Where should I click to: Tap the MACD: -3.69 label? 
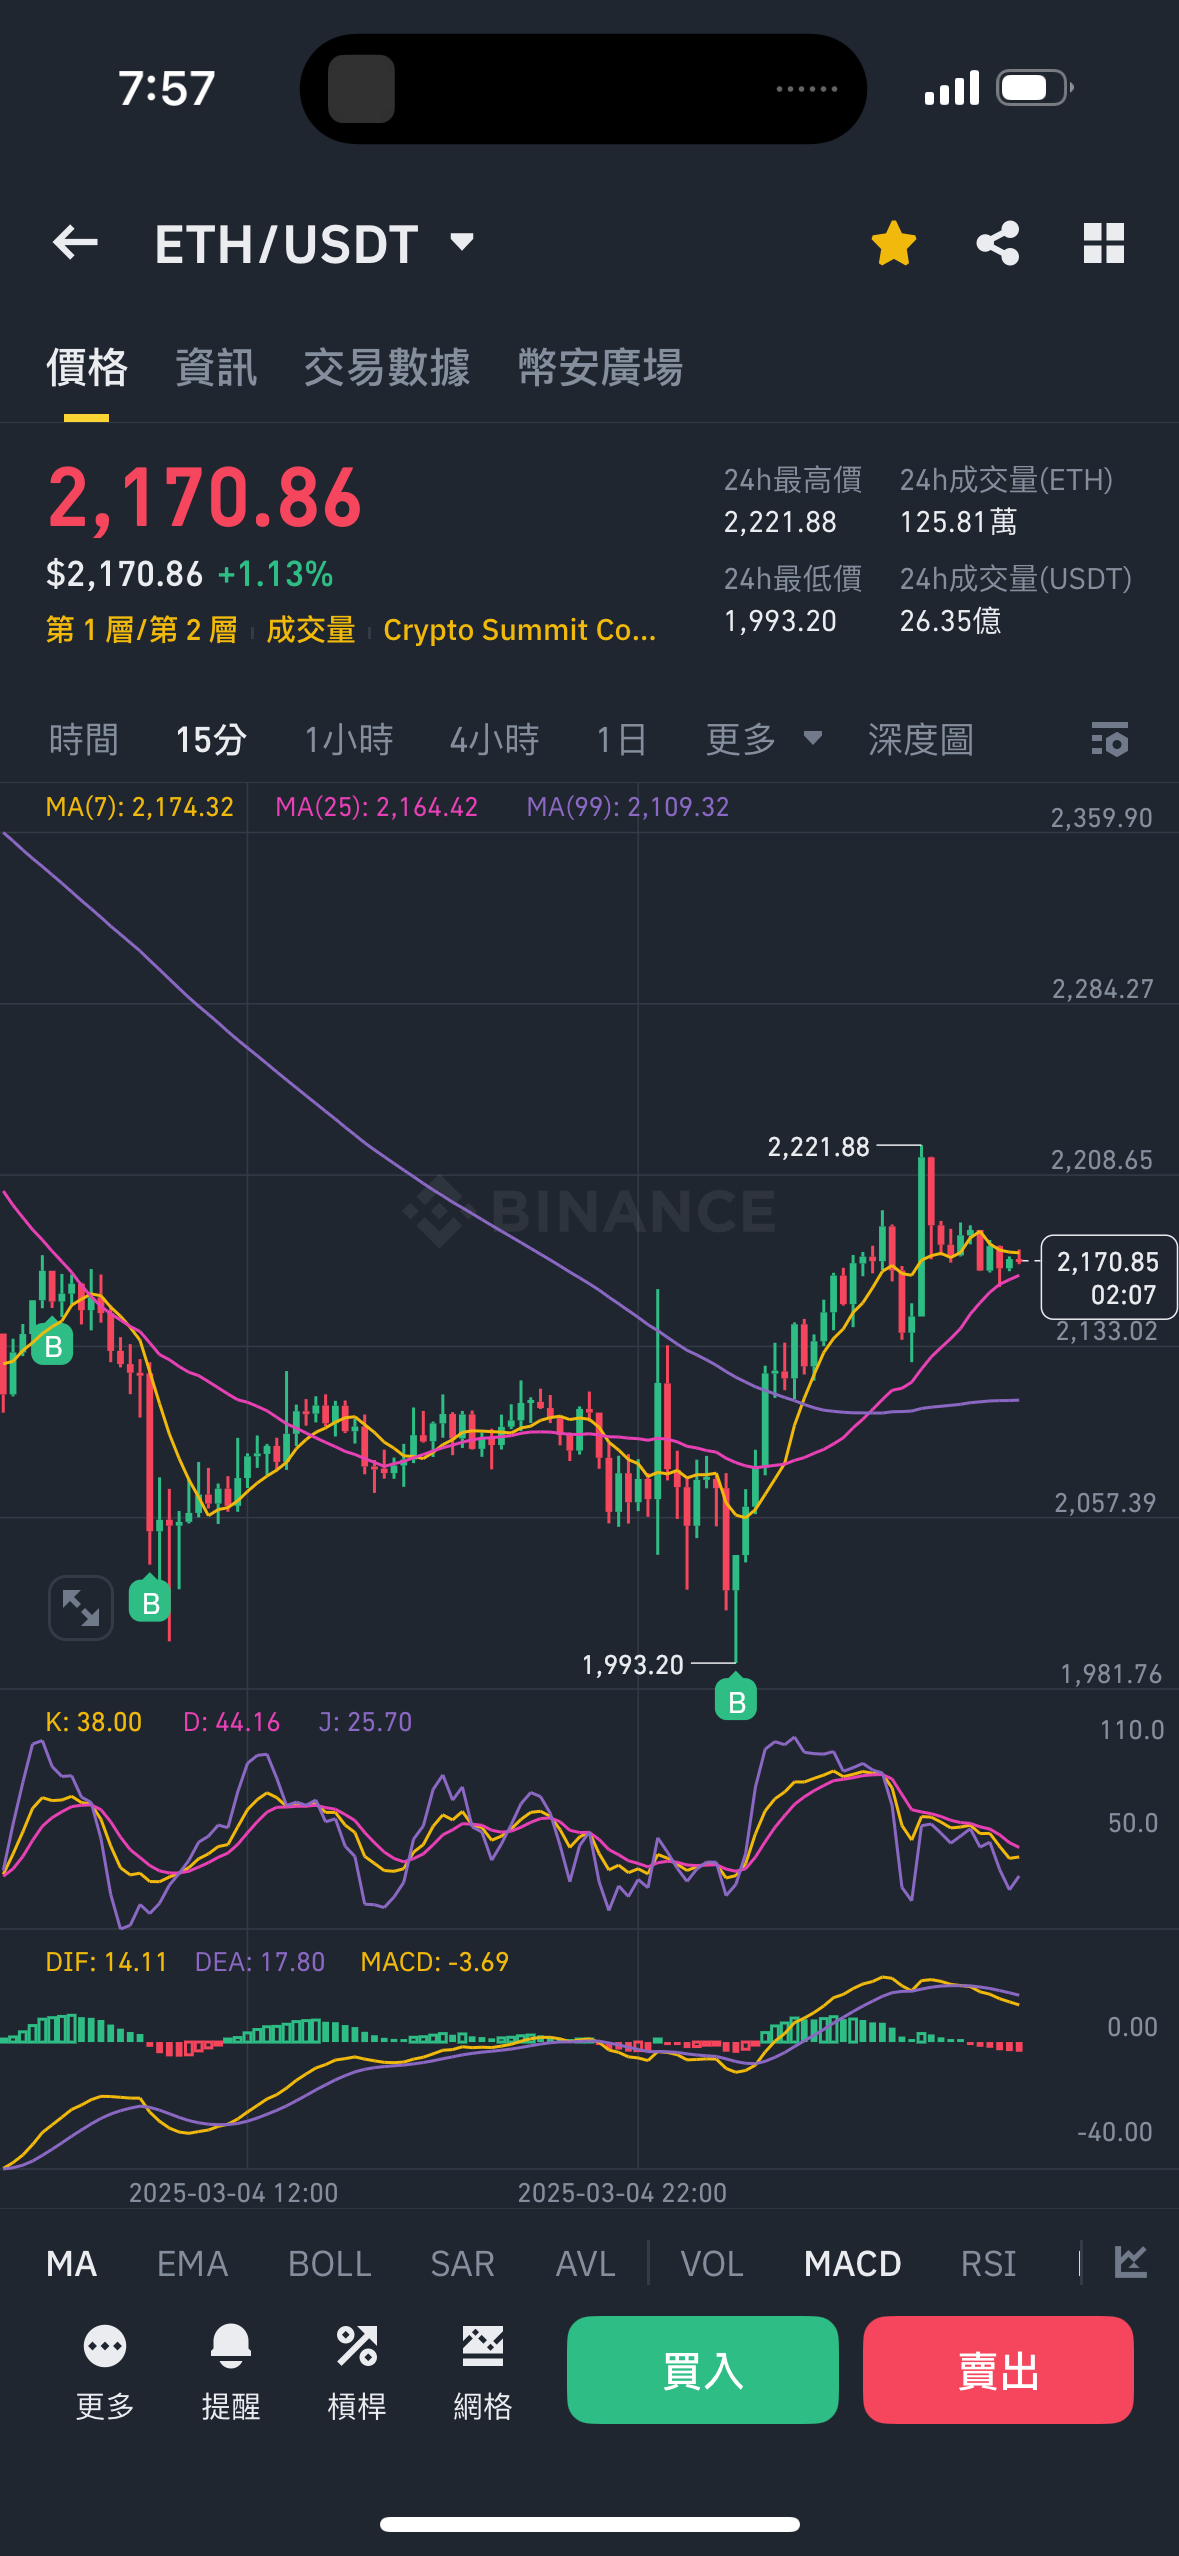[435, 1962]
